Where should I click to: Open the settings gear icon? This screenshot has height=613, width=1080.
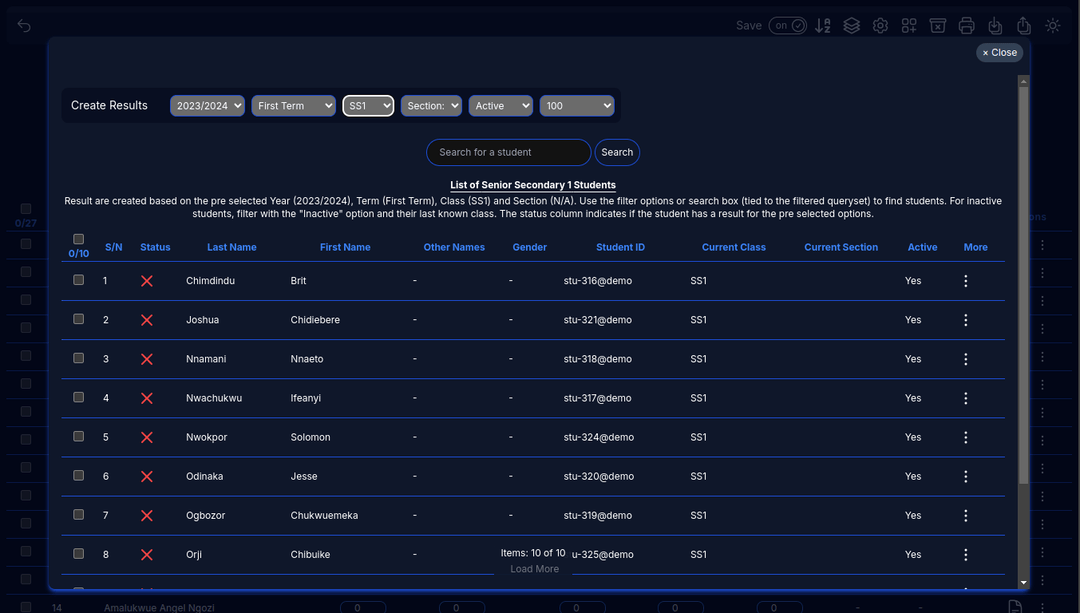[x=880, y=26]
